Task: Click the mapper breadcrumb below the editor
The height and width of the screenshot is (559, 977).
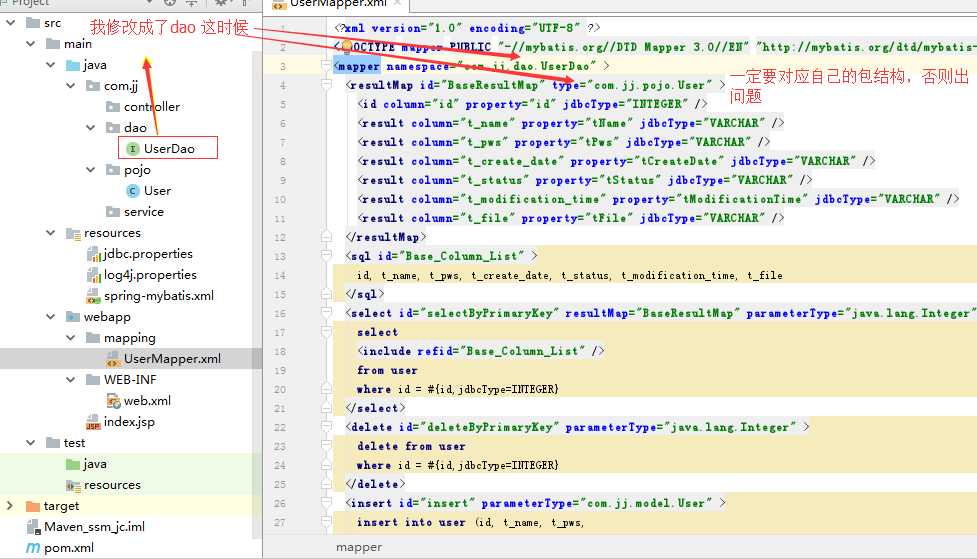Action: click(x=359, y=547)
